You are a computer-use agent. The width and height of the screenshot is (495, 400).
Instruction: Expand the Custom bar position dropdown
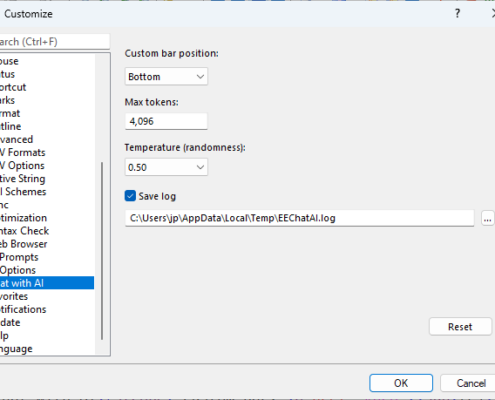166,77
